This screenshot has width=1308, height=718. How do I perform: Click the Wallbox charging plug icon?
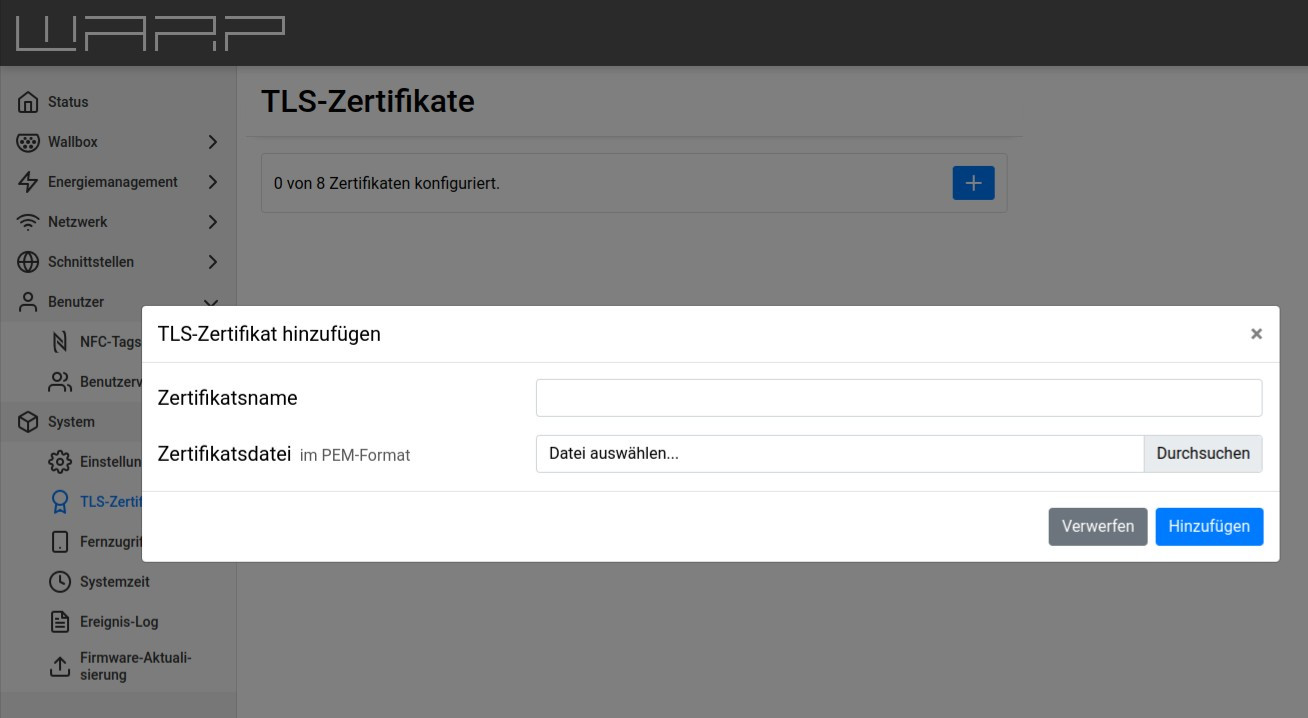[x=28, y=142]
